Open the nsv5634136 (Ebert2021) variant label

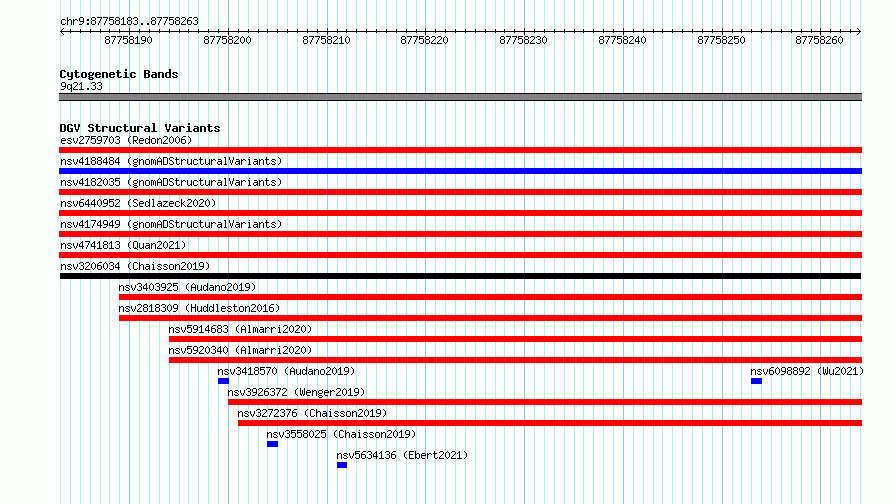tap(402, 455)
